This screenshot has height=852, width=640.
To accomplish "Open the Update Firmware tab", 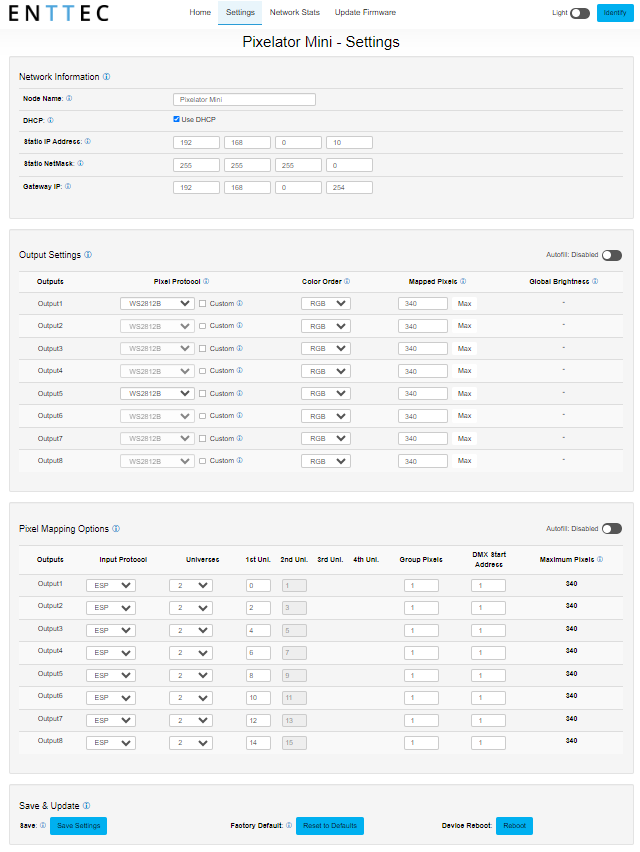I will click(x=365, y=12).
